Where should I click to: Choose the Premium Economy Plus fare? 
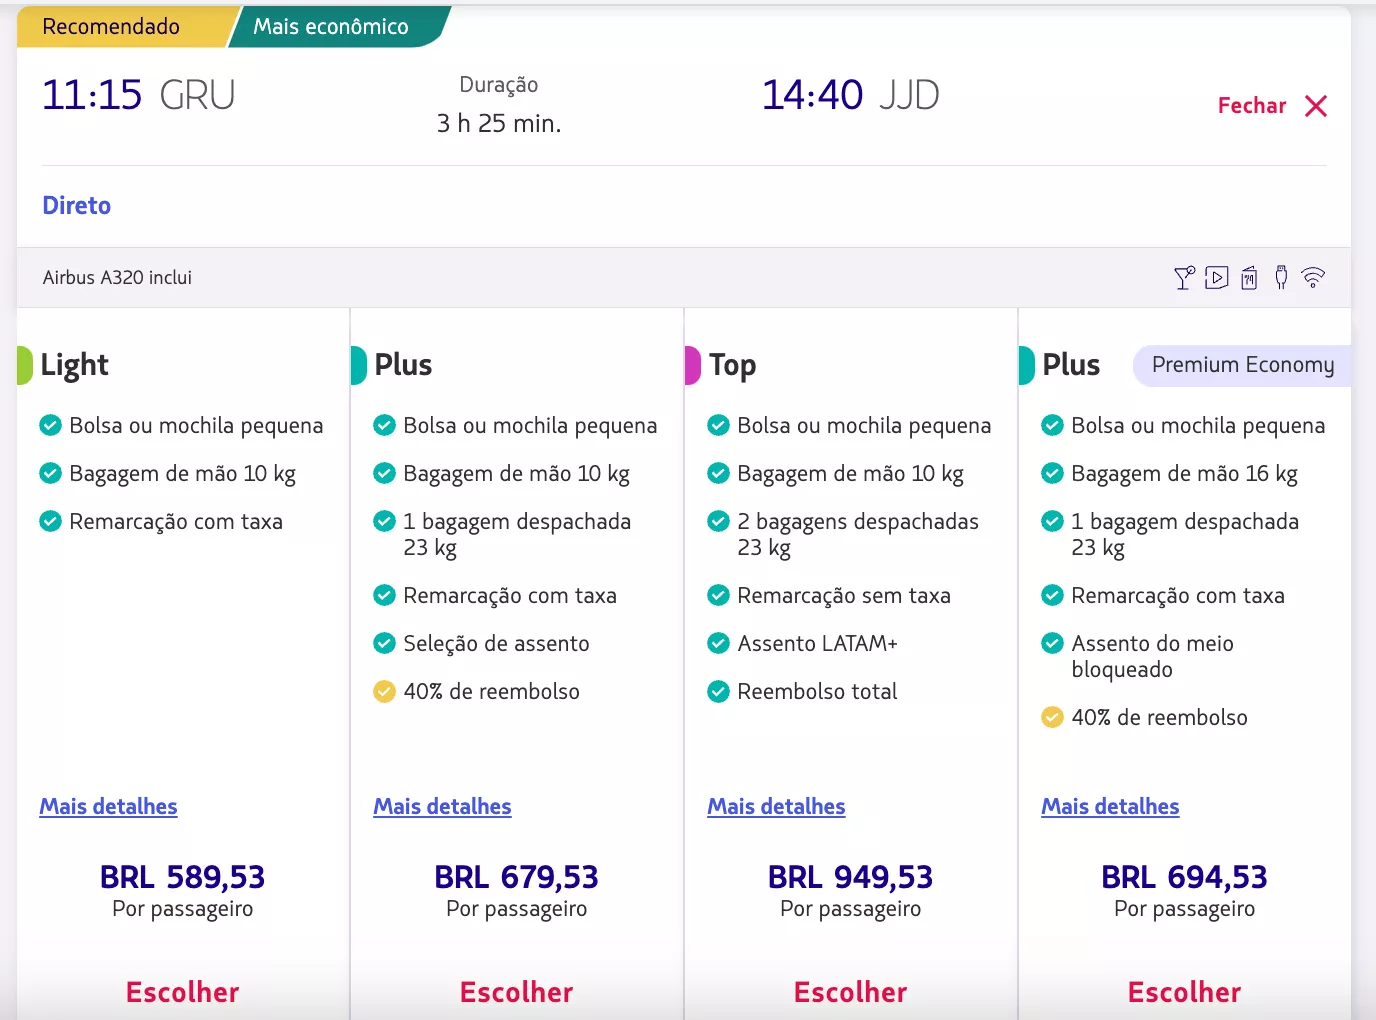(1185, 992)
